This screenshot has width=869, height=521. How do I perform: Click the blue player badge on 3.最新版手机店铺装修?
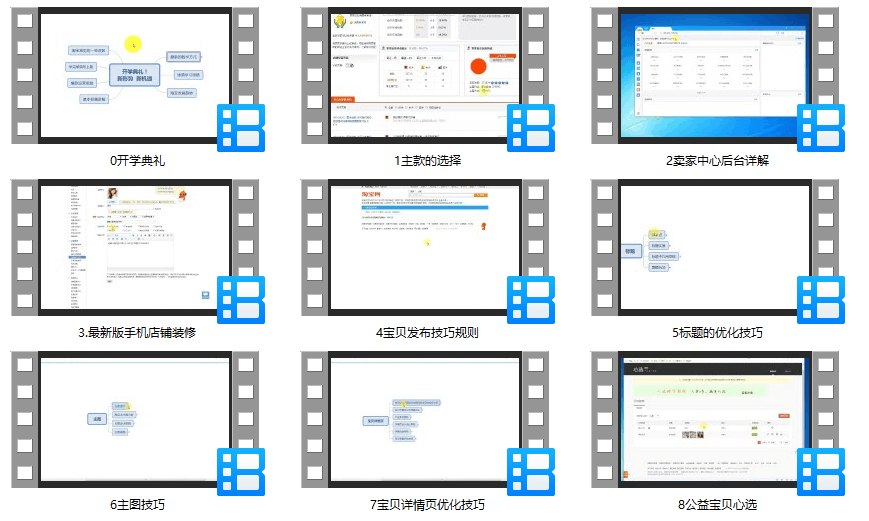[x=241, y=299]
